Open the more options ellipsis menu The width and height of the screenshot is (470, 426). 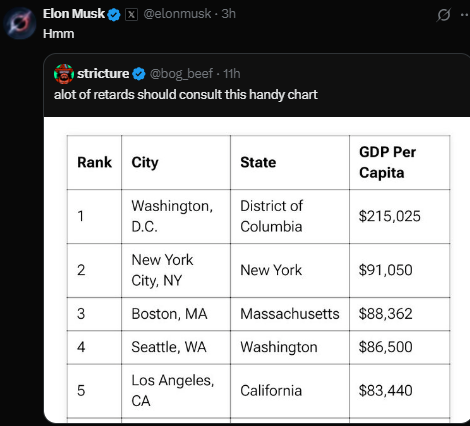tap(465, 15)
